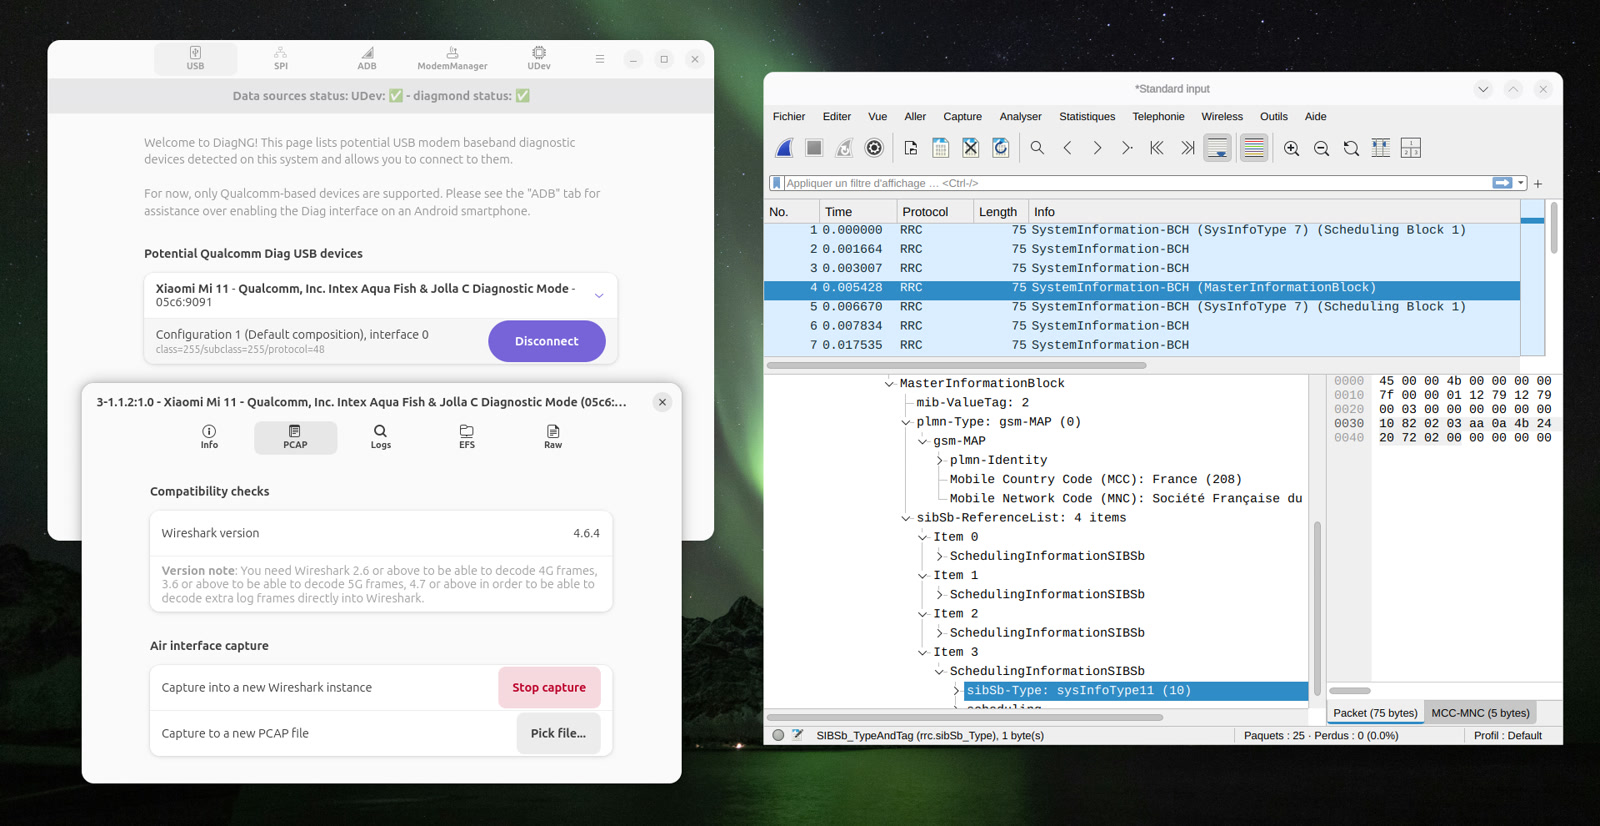1600x826 pixels.
Task: Toggle auto-scroll during live capture
Action: pos(1218,148)
